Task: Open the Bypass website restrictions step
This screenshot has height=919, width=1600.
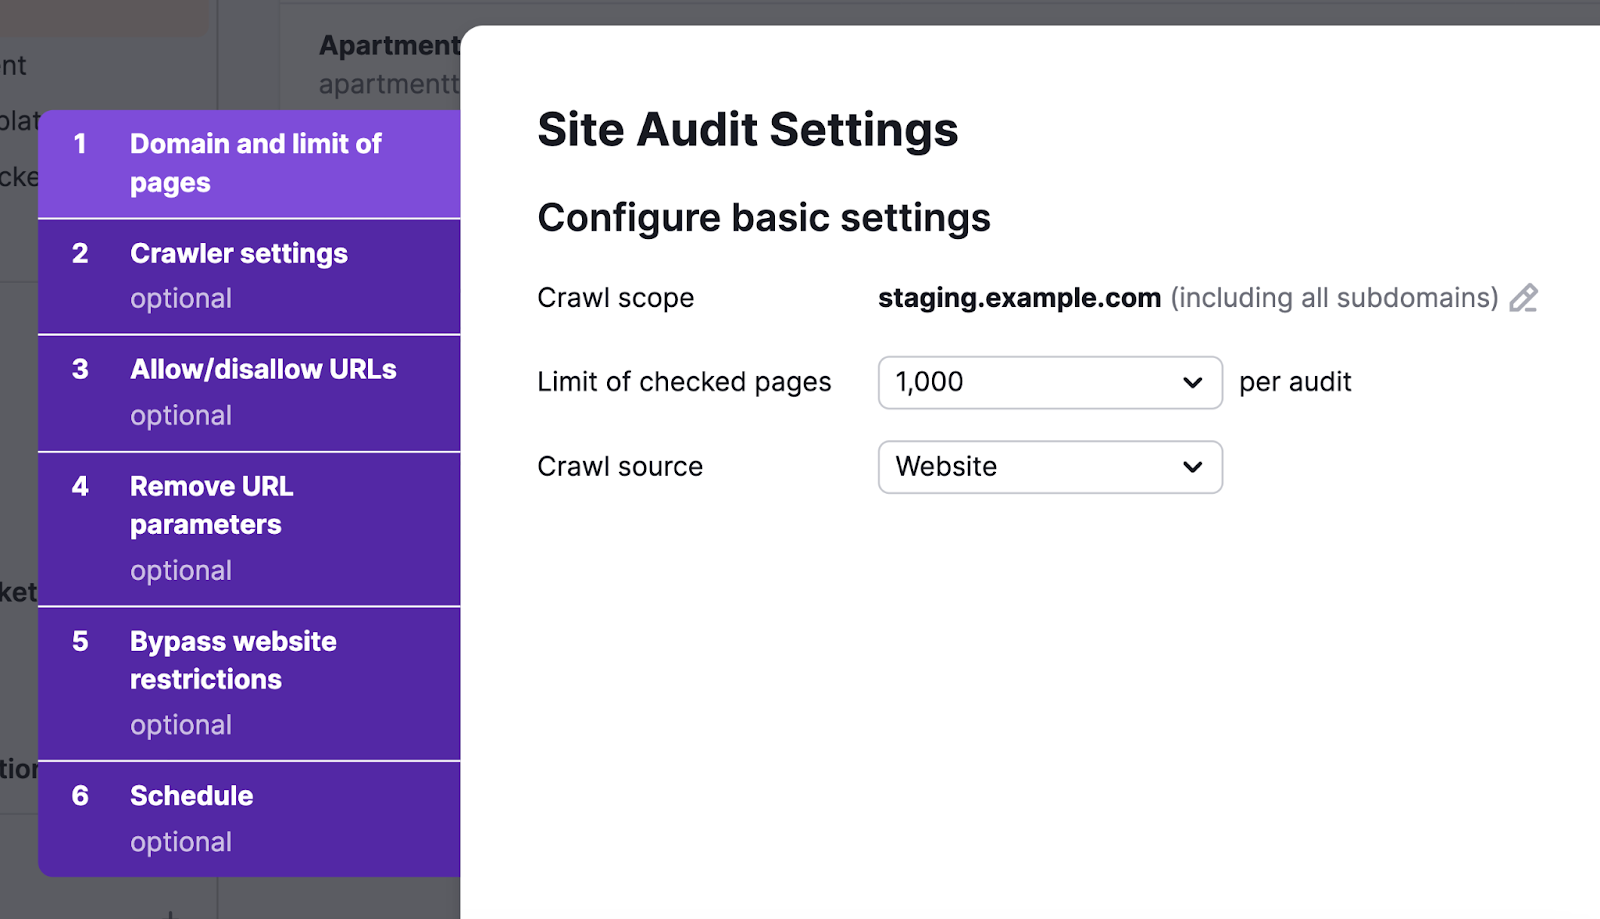Action: [233, 660]
